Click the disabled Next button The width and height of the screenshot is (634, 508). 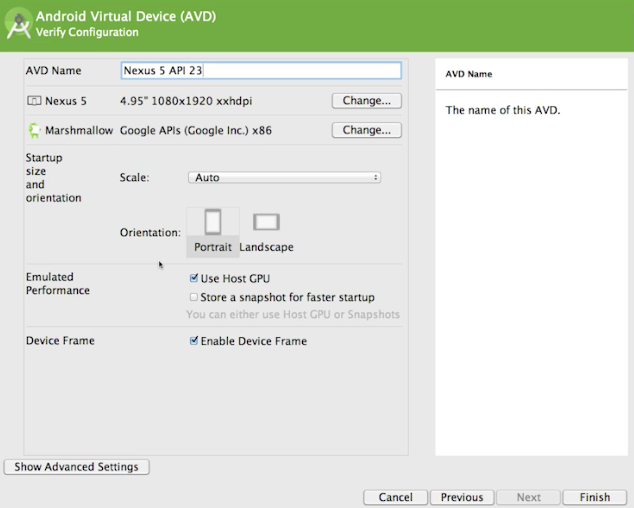[528, 497]
